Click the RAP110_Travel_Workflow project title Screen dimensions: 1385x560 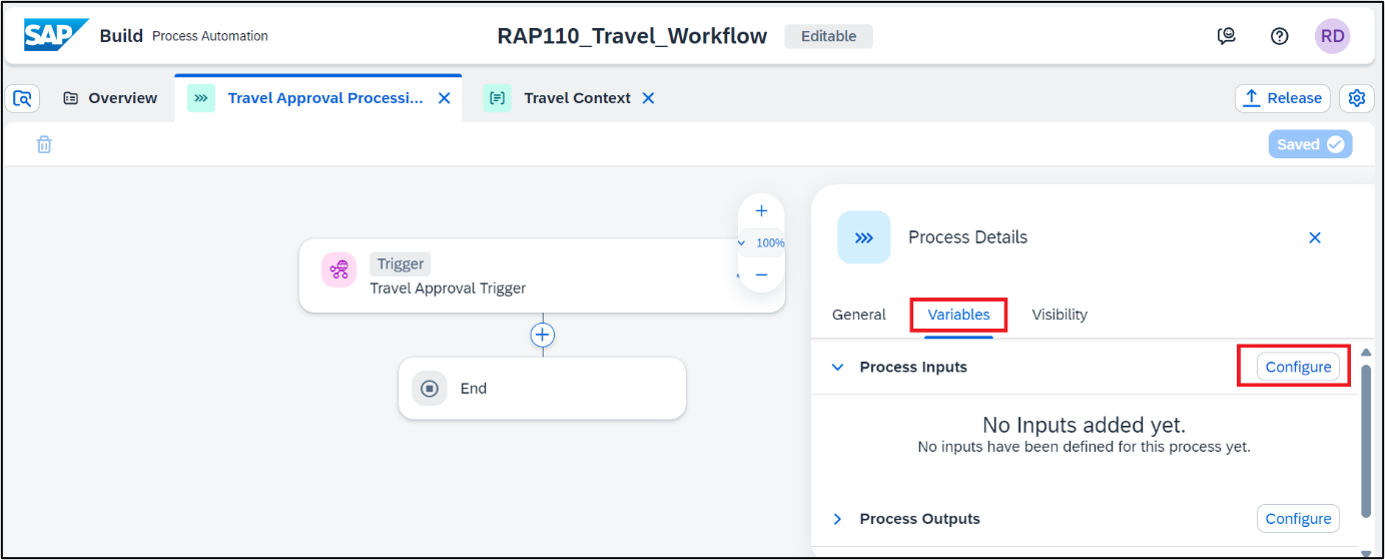click(x=632, y=36)
